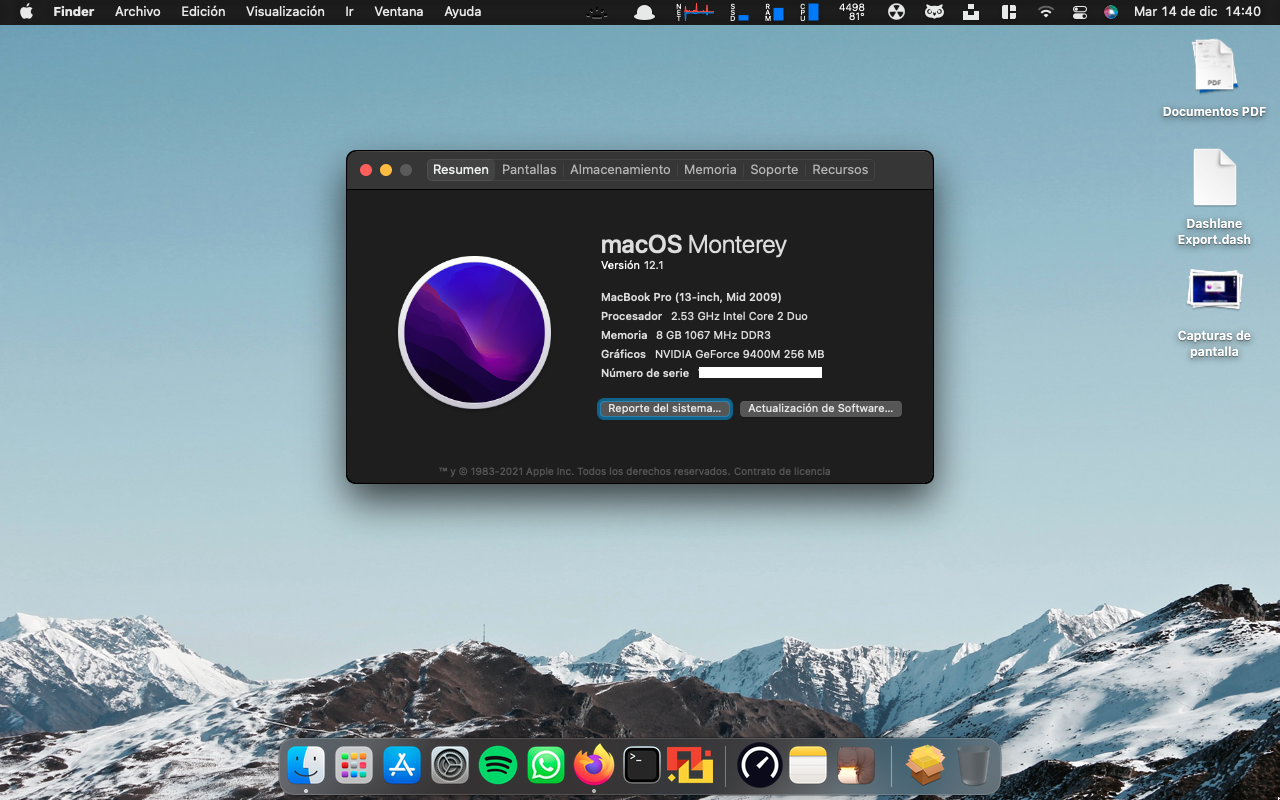Minimize the About This Mac window
Viewport: 1280px width, 800px height.
point(386,170)
